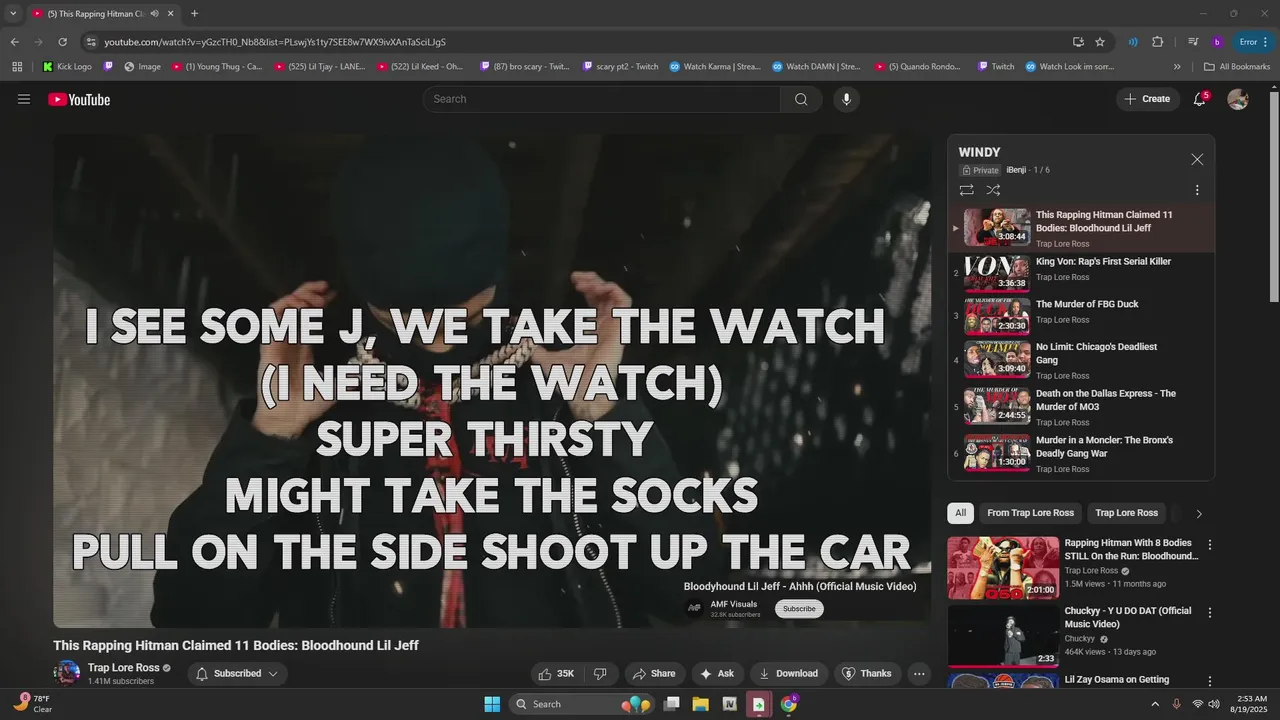Close the WINDY playlist panel

pos(1197,160)
